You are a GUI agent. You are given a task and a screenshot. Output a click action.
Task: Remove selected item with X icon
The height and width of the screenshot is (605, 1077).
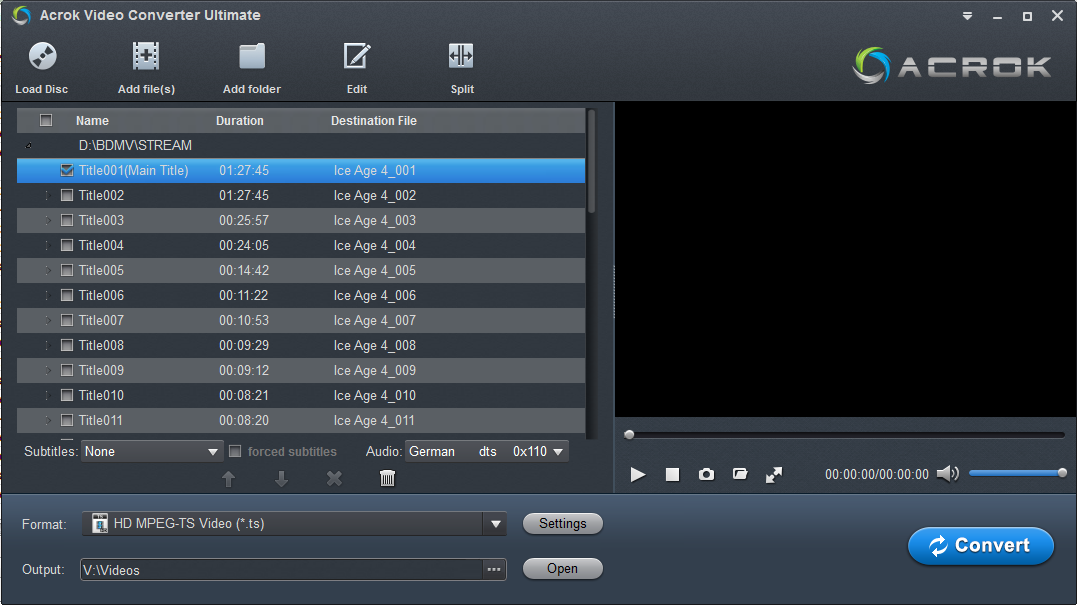(334, 478)
